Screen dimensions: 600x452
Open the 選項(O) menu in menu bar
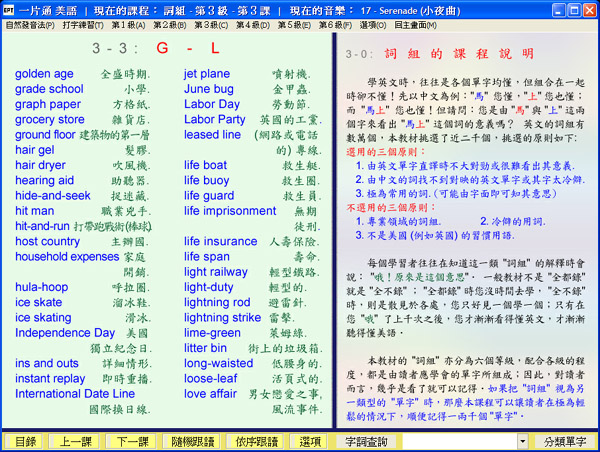[400, 24]
